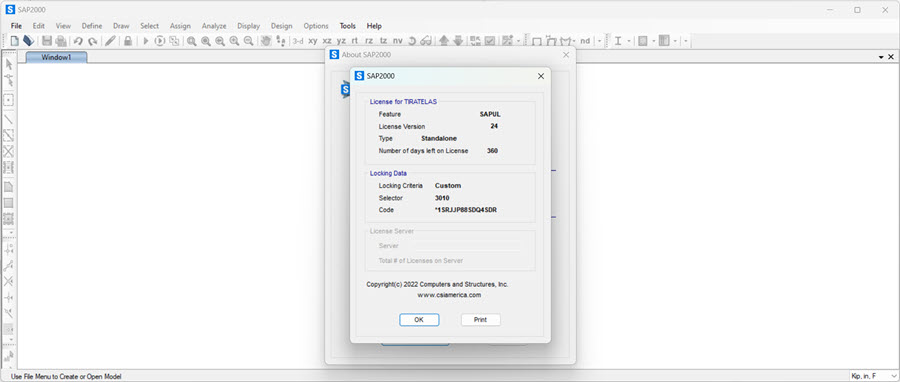Click the Draw Special Joint tool
Viewport: 900px width, 382px height.
(9, 100)
